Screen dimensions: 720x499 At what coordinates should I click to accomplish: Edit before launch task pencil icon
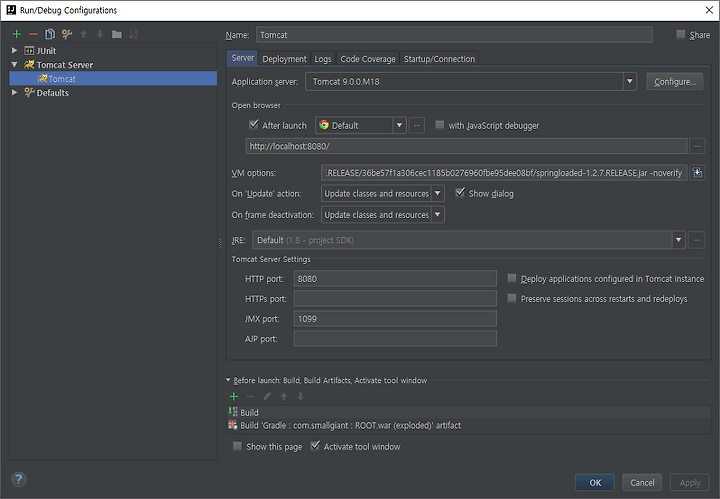[267, 396]
